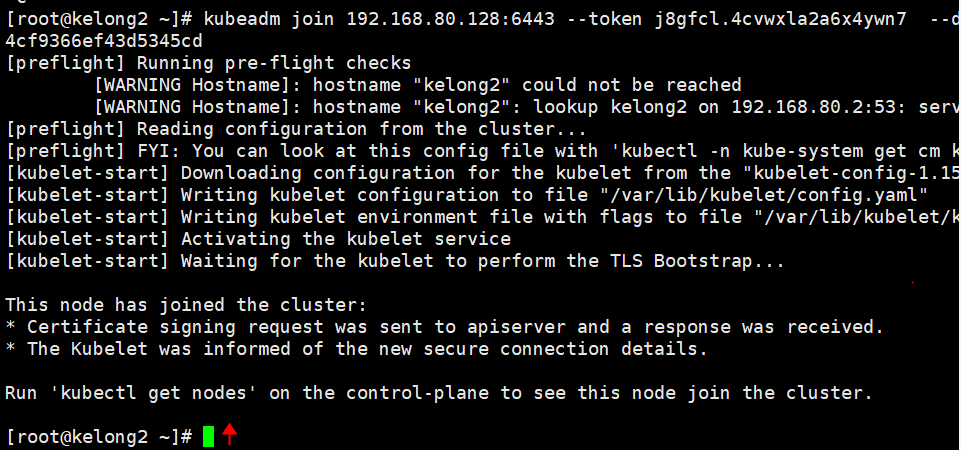Click the final root@kelong2 shell prompt

pos(99,437)
